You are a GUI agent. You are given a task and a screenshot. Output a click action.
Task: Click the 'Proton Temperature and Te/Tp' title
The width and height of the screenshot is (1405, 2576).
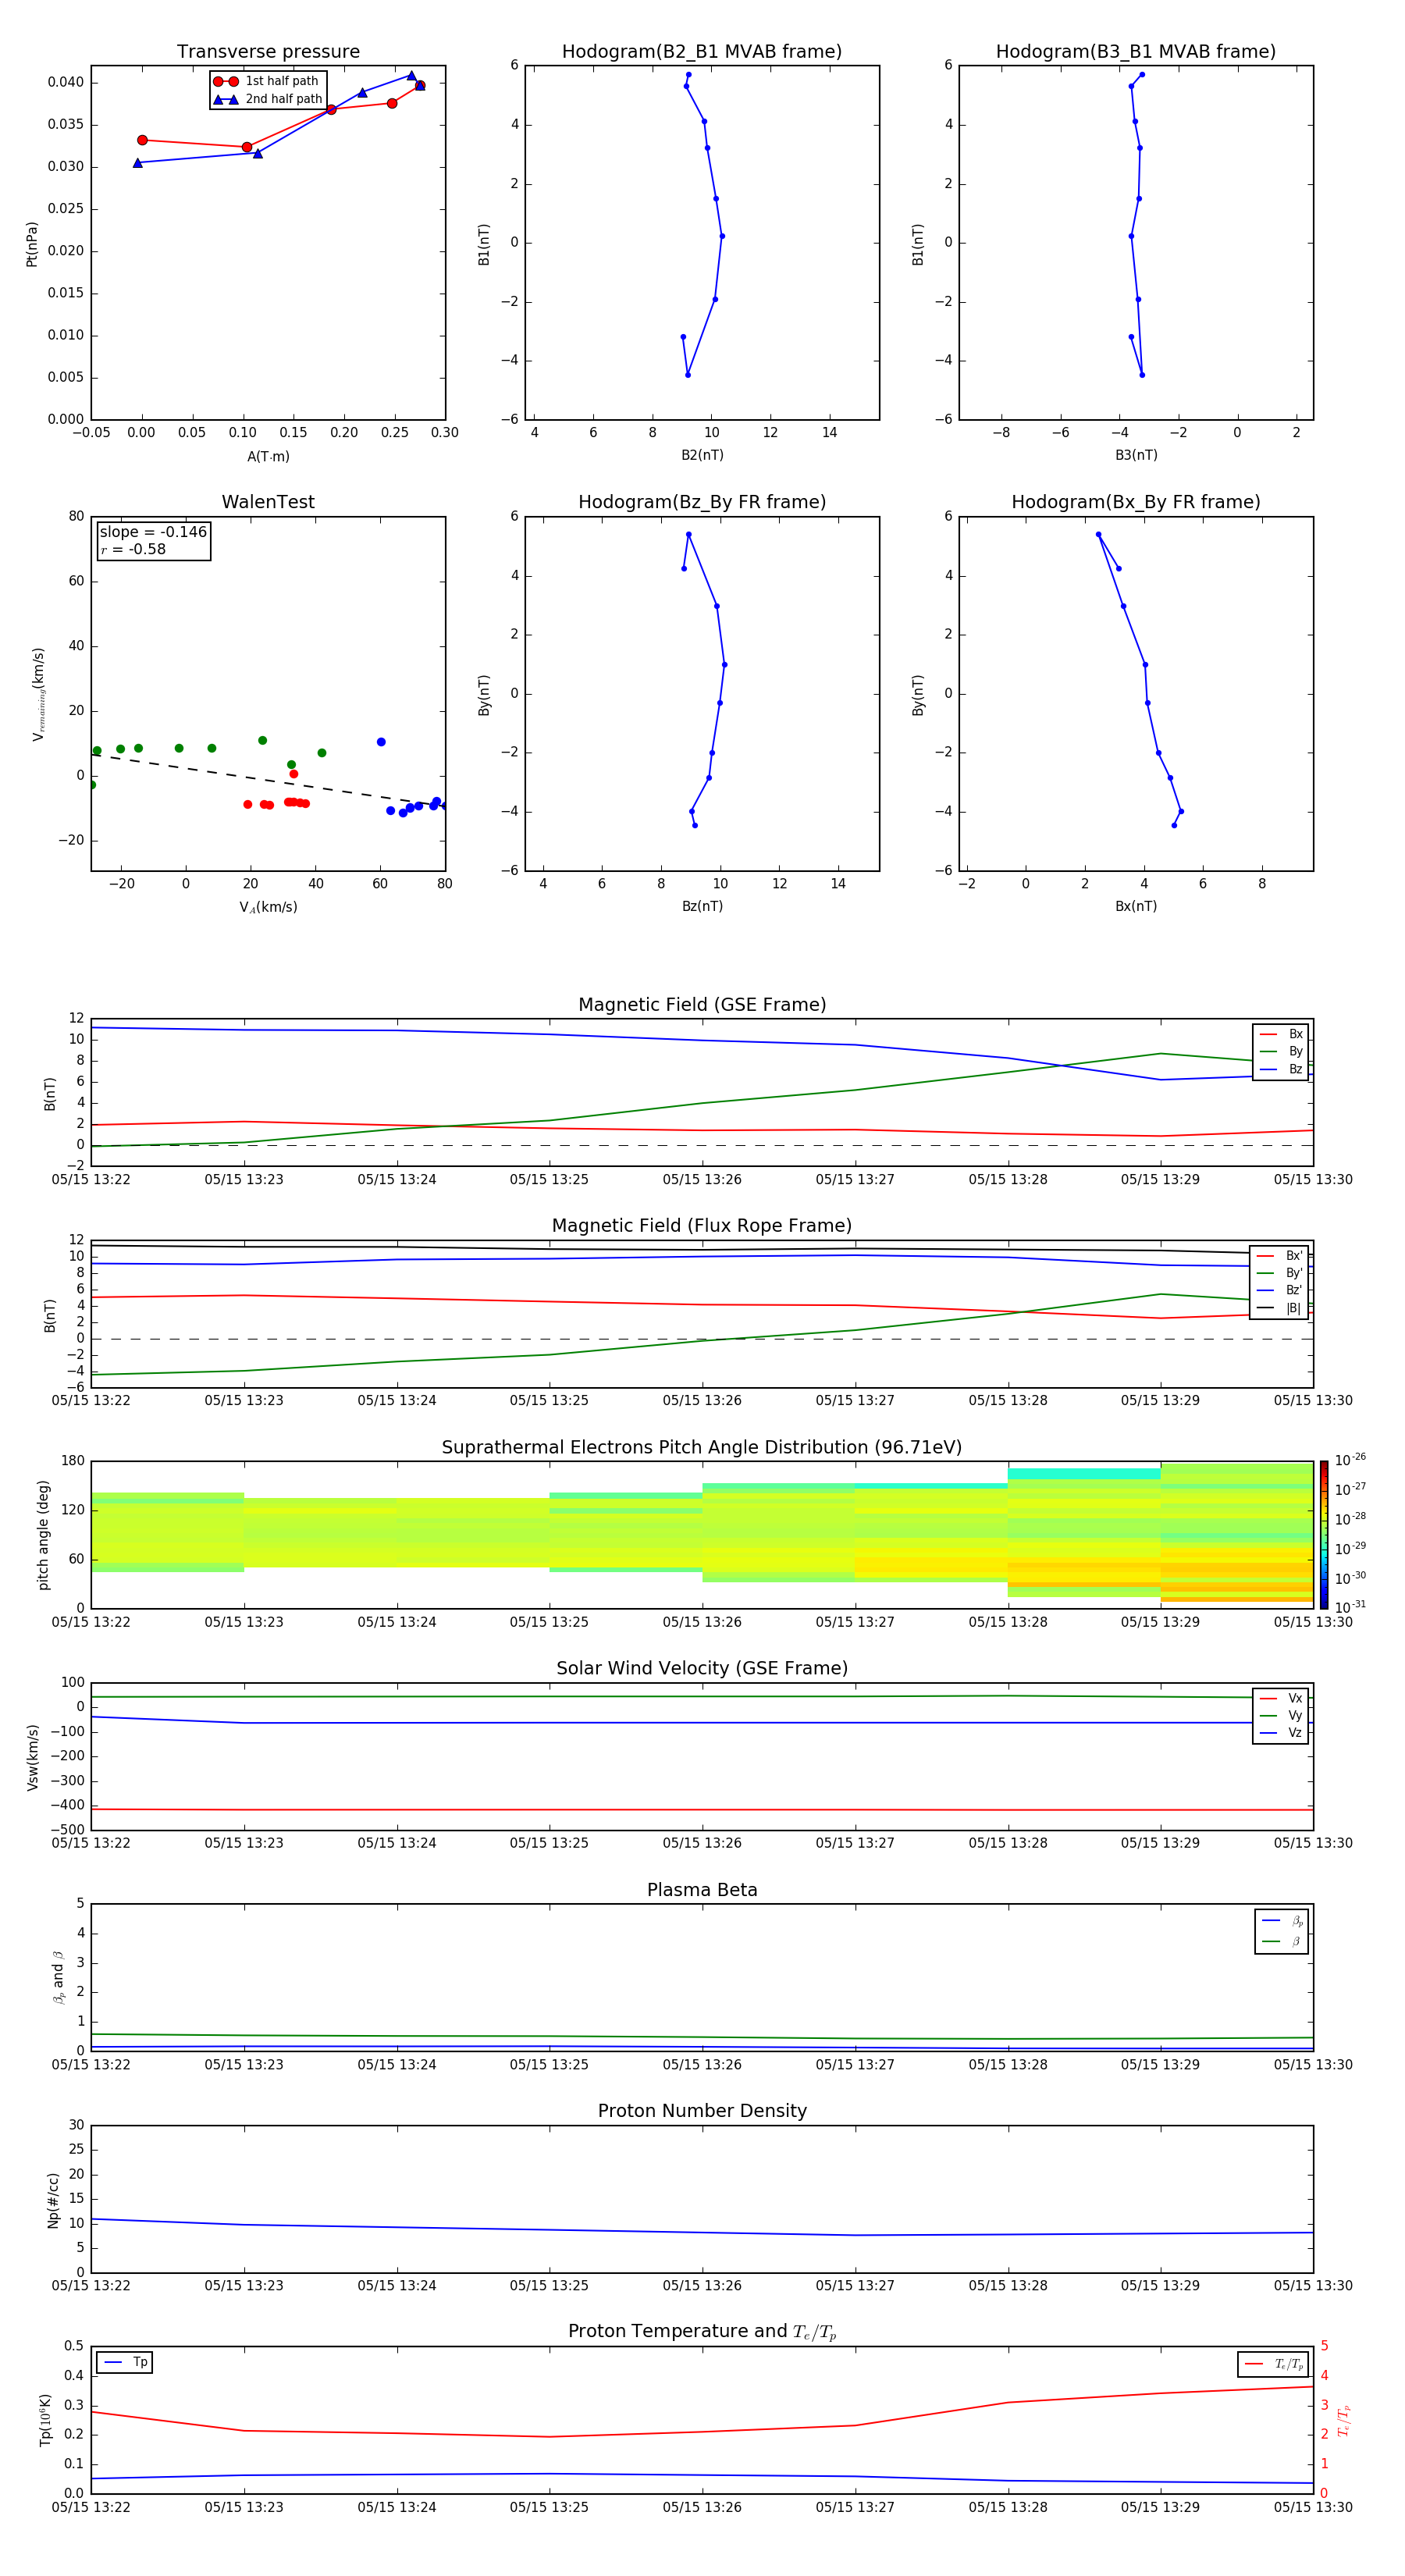point(702,2332)
